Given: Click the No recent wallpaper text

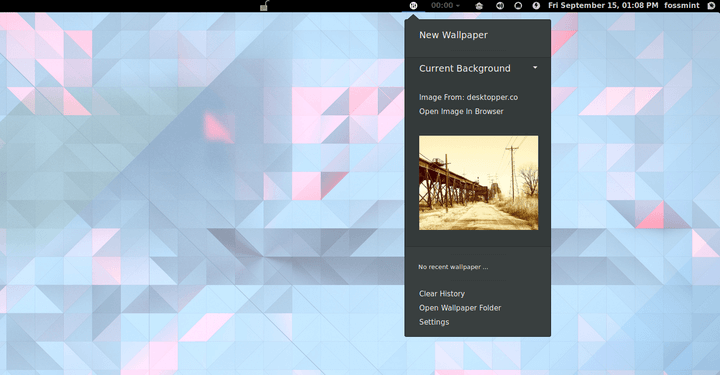Looking at the screenshot, I should click(x=453, y=267).
